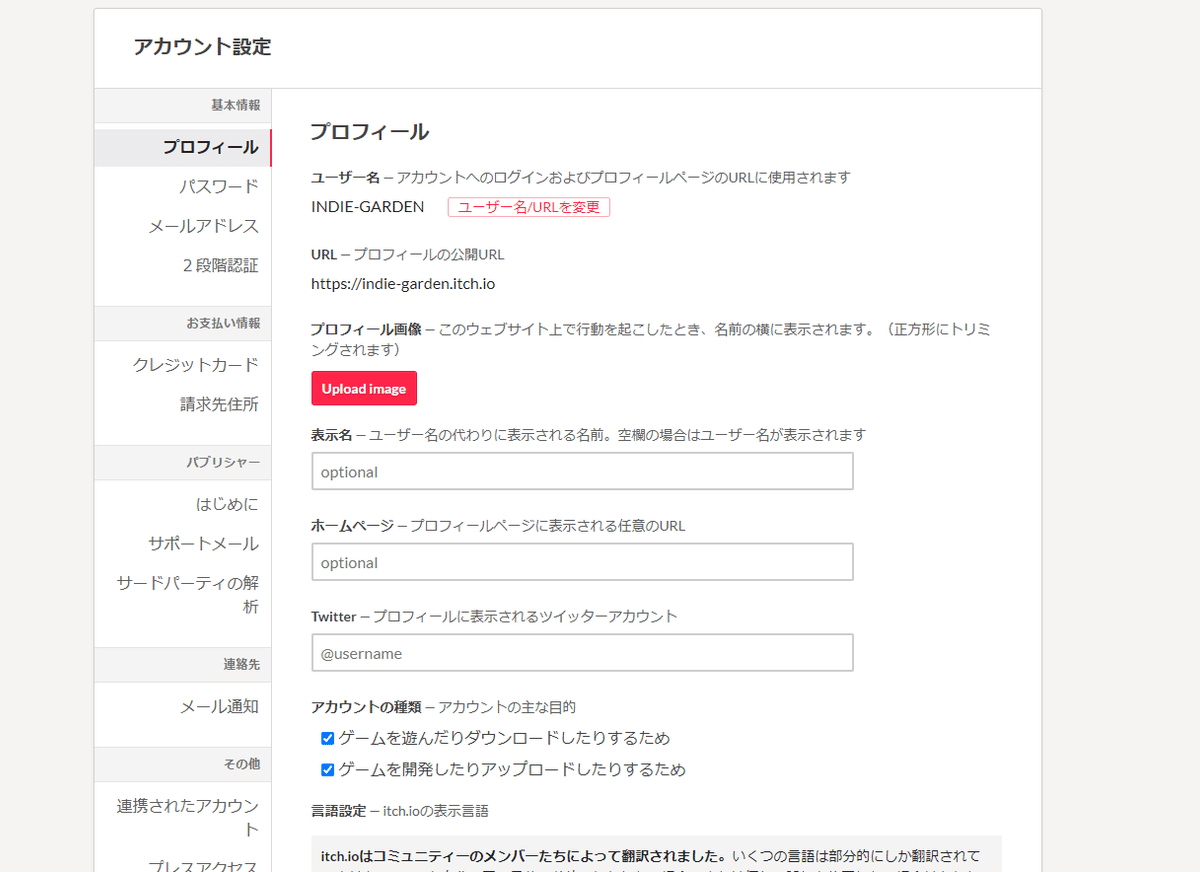Click the ホームページ URL input field
The height and width of the screenshot is (872, 1200).
[582, 562]
